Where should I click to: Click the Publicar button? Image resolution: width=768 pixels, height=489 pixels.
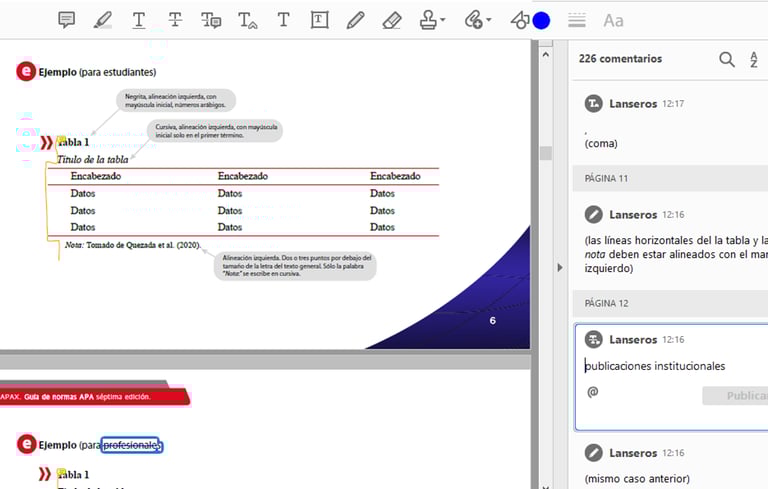[x=736, y=395]
